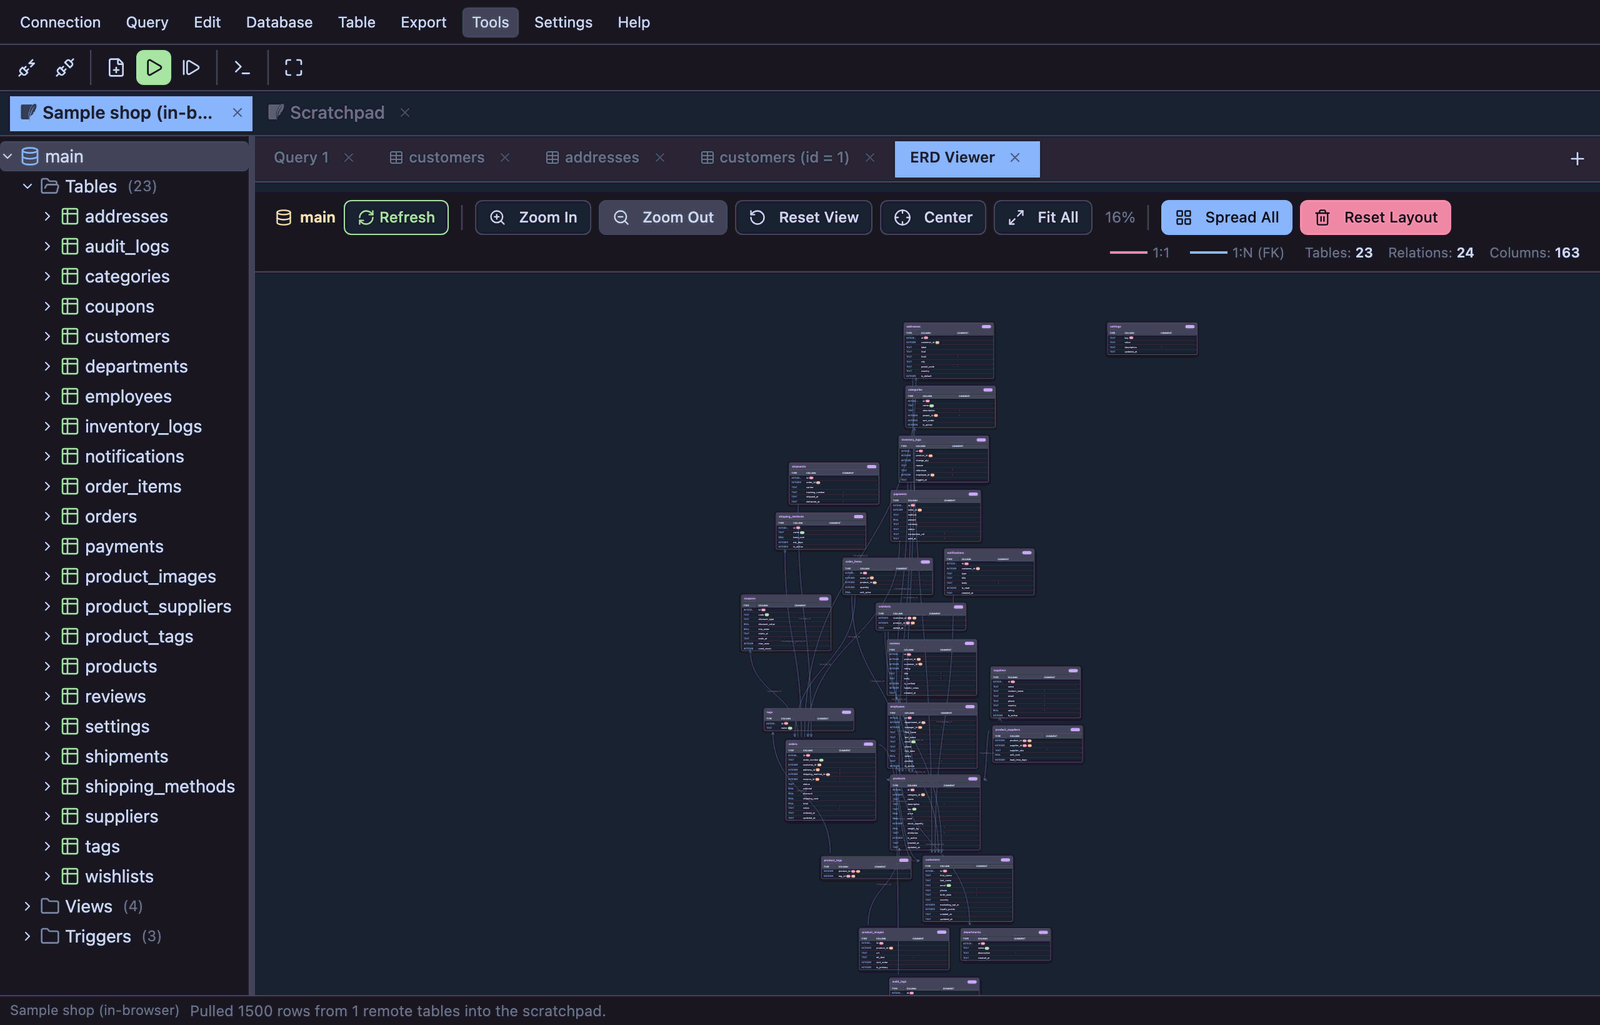1600x1025 pixels.
Task: Click the Zoom Out button
Action: tap(663, 217)
